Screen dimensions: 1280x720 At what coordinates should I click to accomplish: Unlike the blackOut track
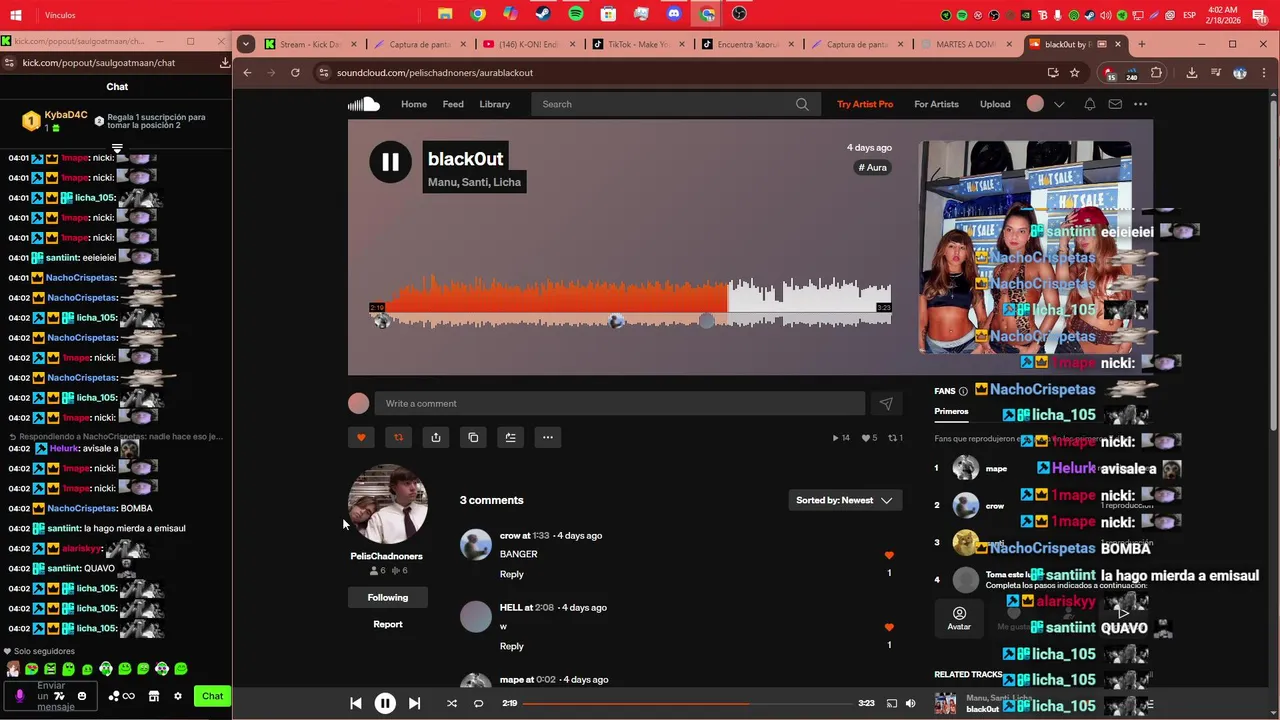361,437
